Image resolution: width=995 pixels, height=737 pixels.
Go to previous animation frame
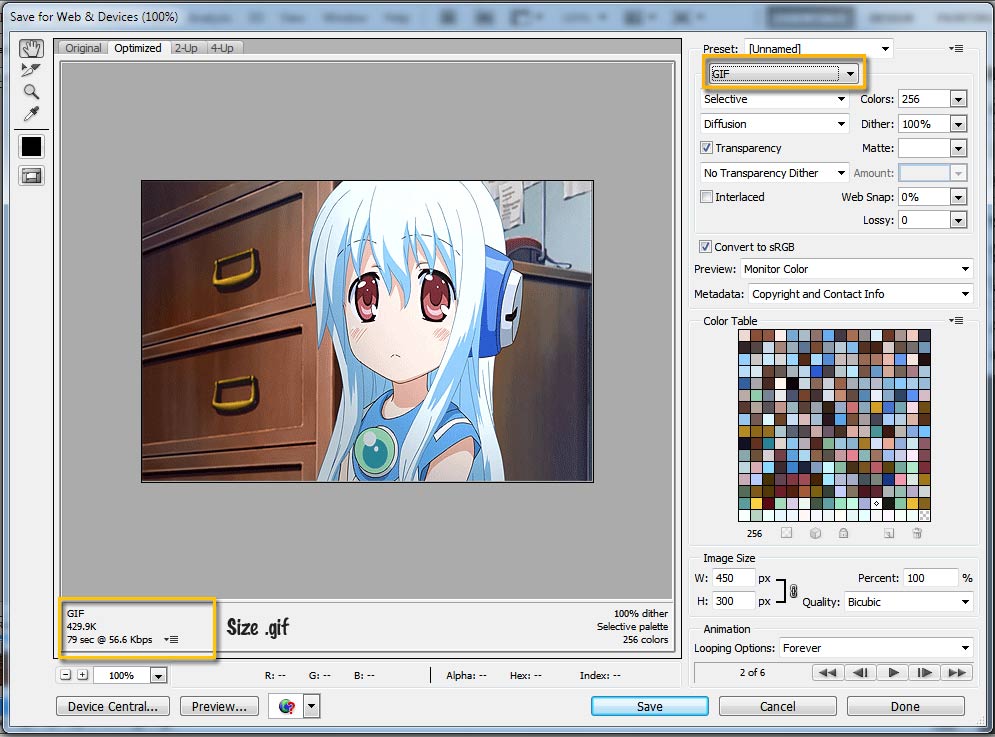pos(860,672)
